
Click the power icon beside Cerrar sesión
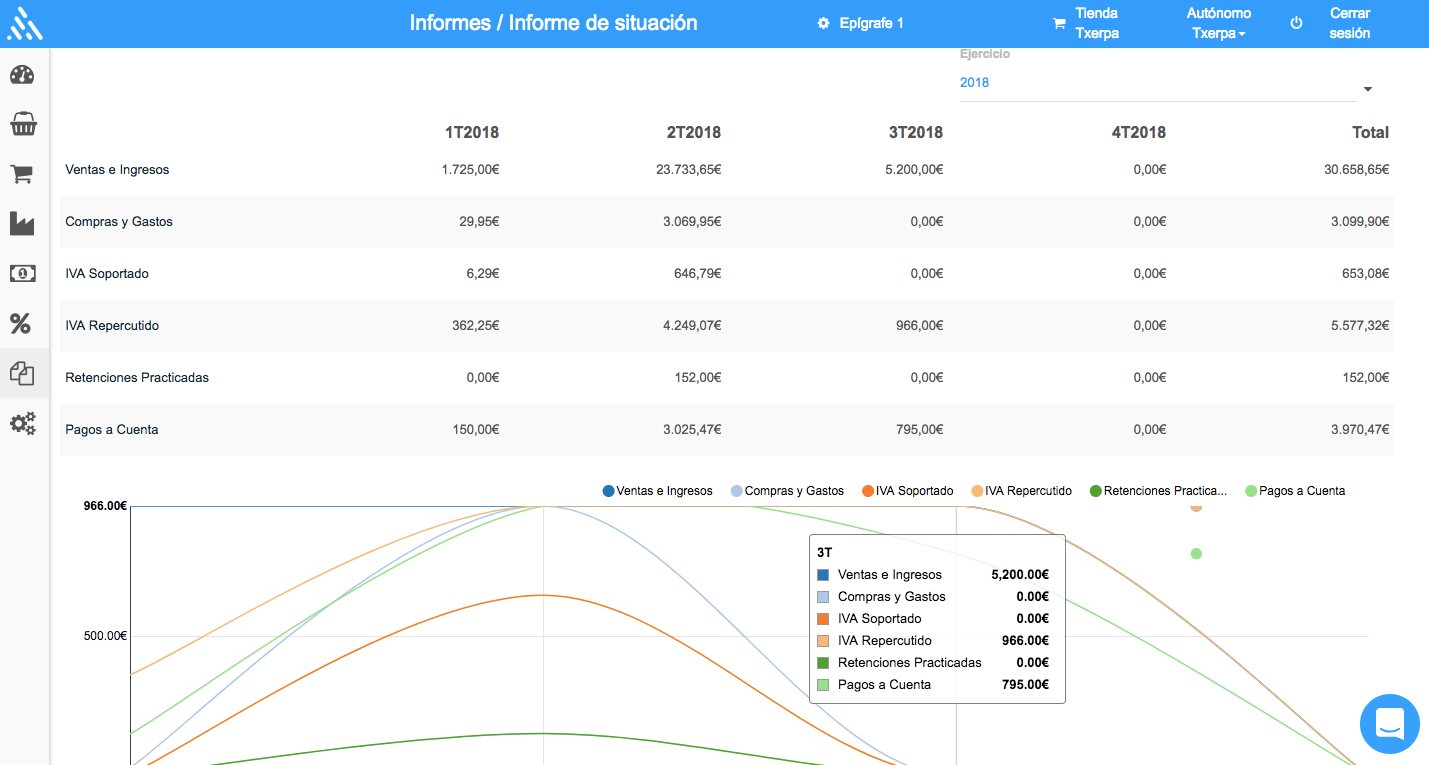click(x=1297, y=23)
